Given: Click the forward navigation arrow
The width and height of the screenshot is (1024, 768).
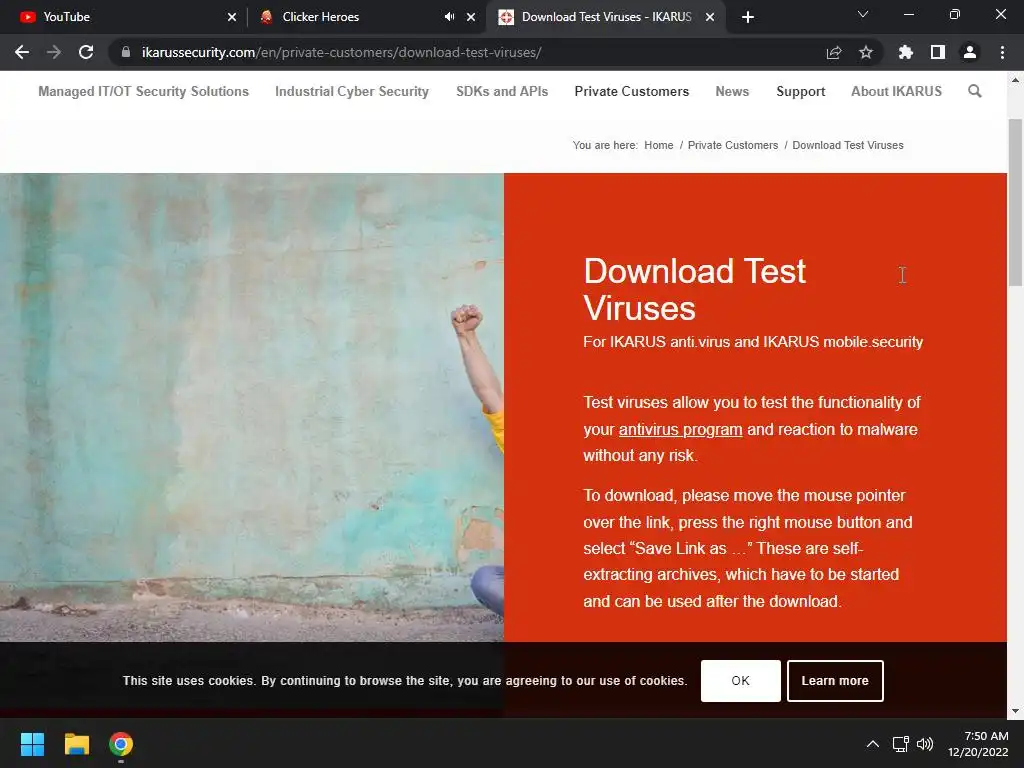Looking at the screenshot, I should (x=54, y=52).
